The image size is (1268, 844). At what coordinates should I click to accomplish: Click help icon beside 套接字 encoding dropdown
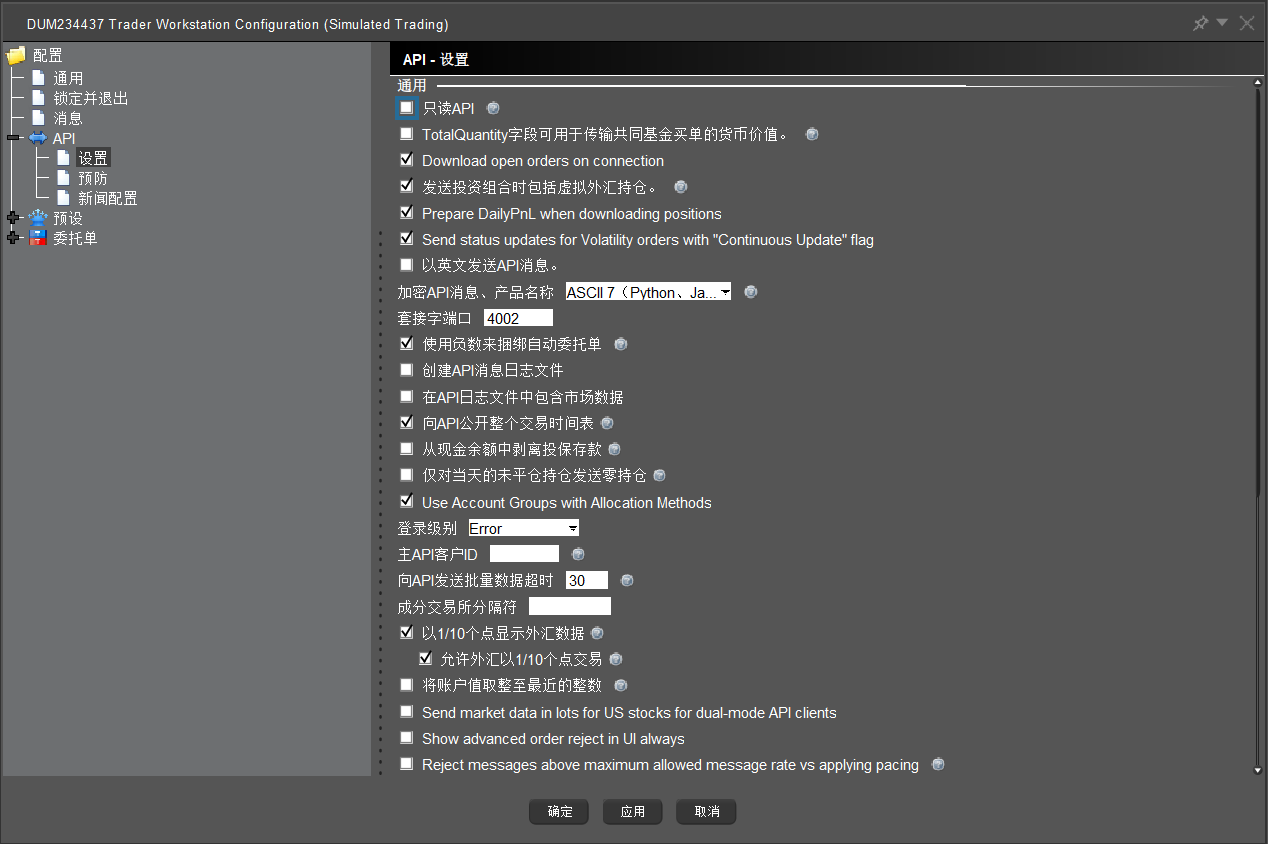point(751,292)
